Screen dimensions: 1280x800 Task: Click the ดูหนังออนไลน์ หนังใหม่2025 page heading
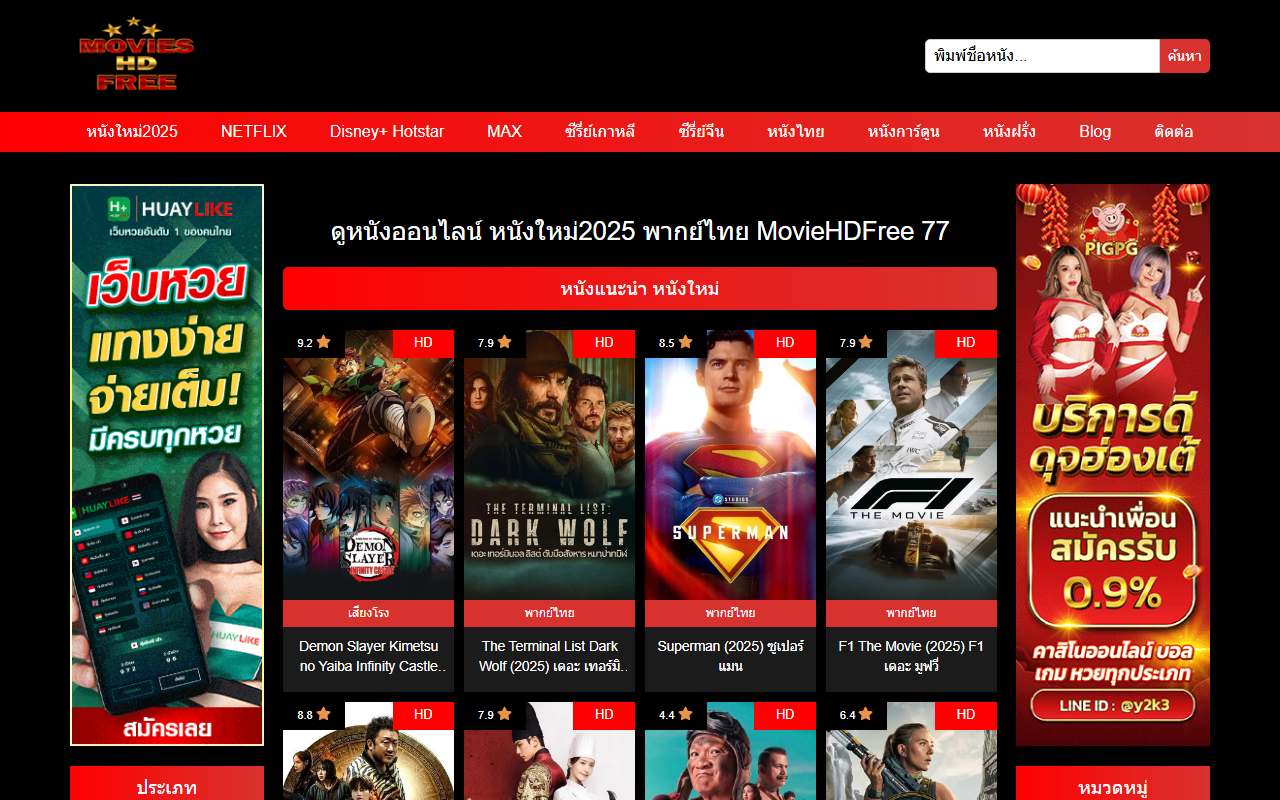click(640, 232)
